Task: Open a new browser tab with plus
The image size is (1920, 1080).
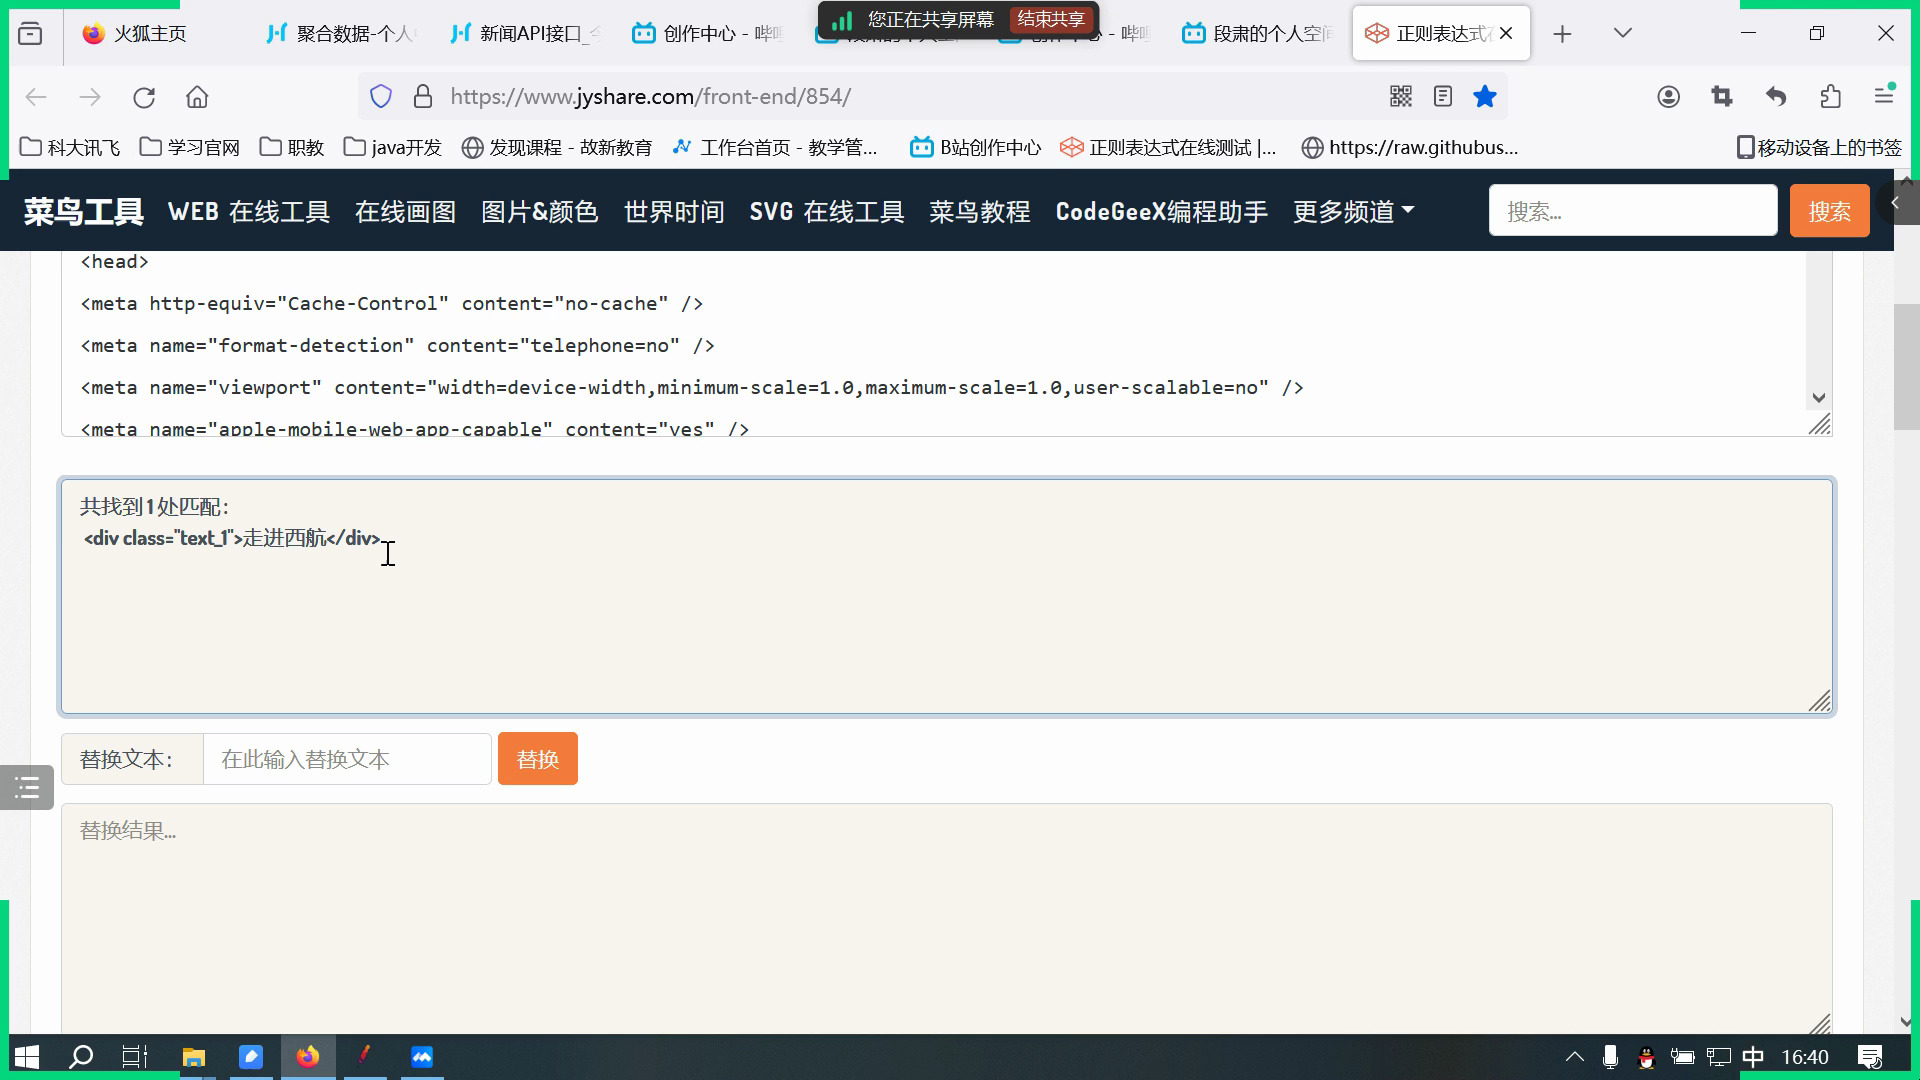Action: (x=1562, y=34)
